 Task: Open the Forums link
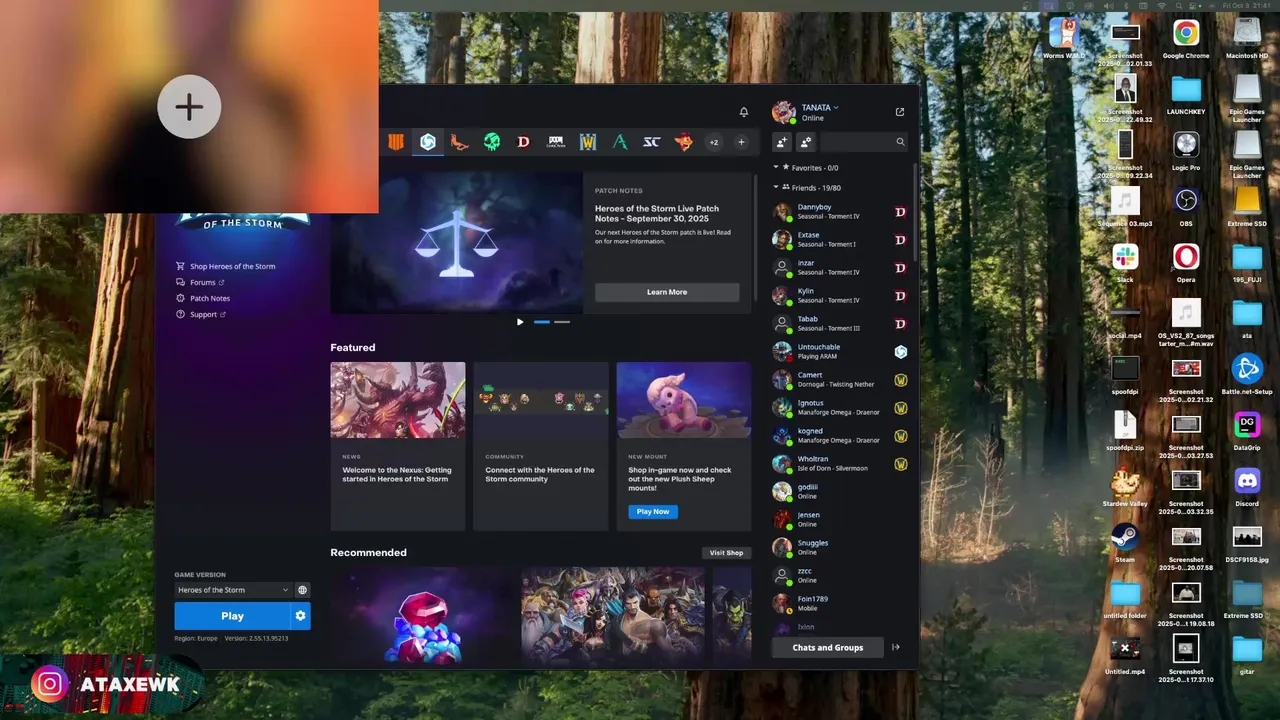[201, 282]
